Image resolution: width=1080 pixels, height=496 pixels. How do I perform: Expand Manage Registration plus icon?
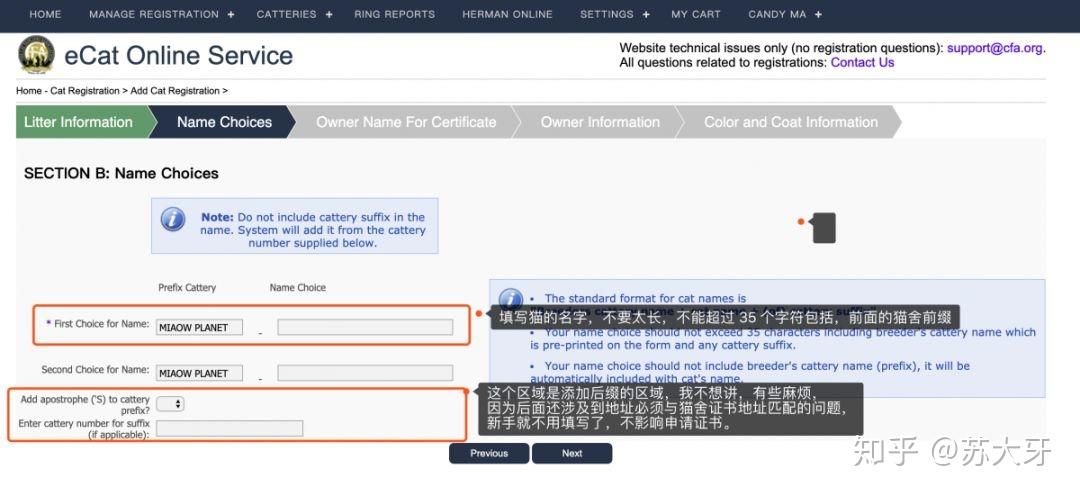231,14
